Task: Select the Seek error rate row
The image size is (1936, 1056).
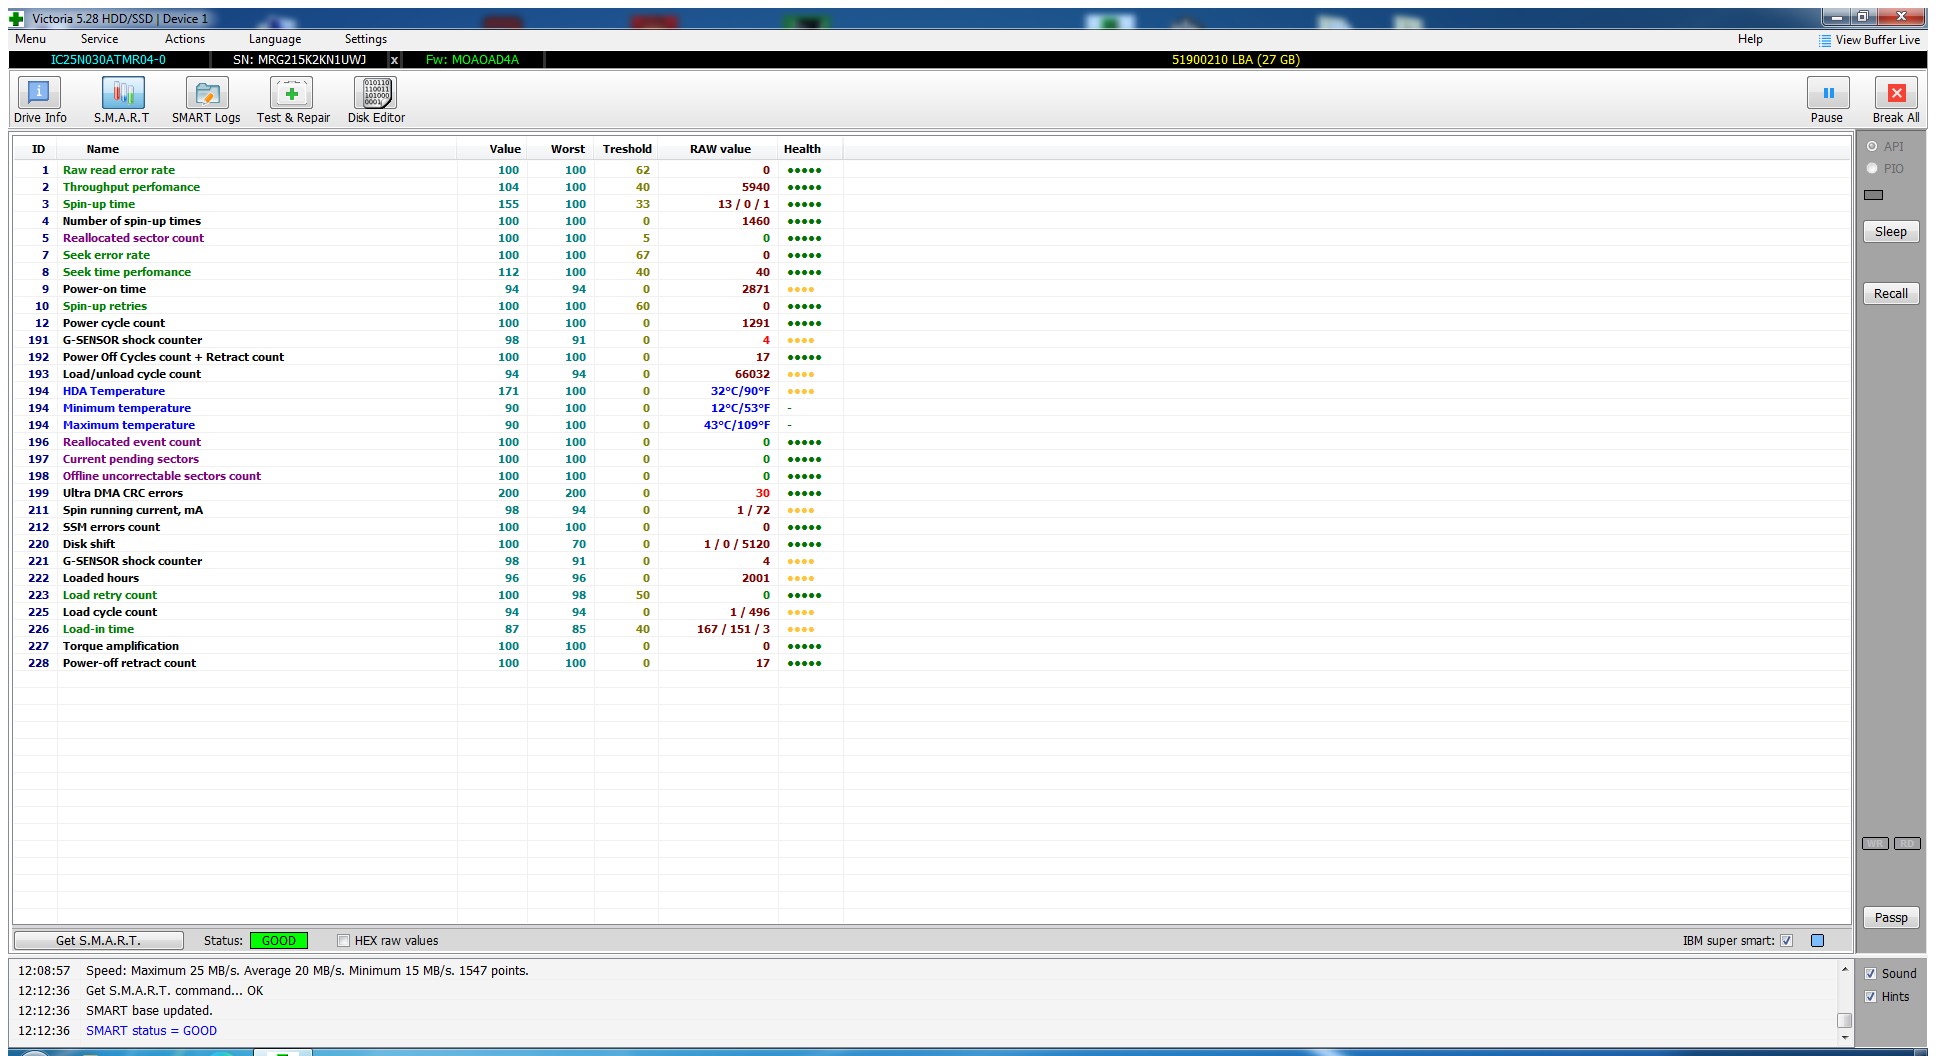Action: click(428, 255)
